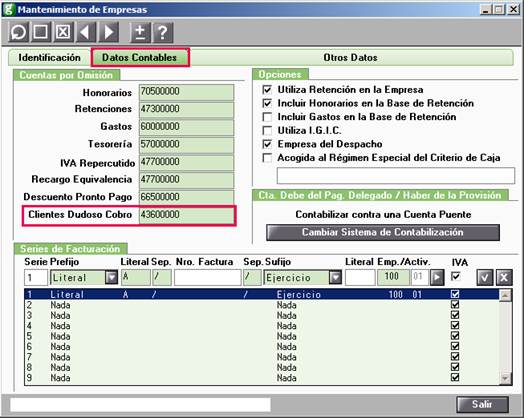
Task: Click scroll up arrow of series list
Action: (x=505, y=295)
